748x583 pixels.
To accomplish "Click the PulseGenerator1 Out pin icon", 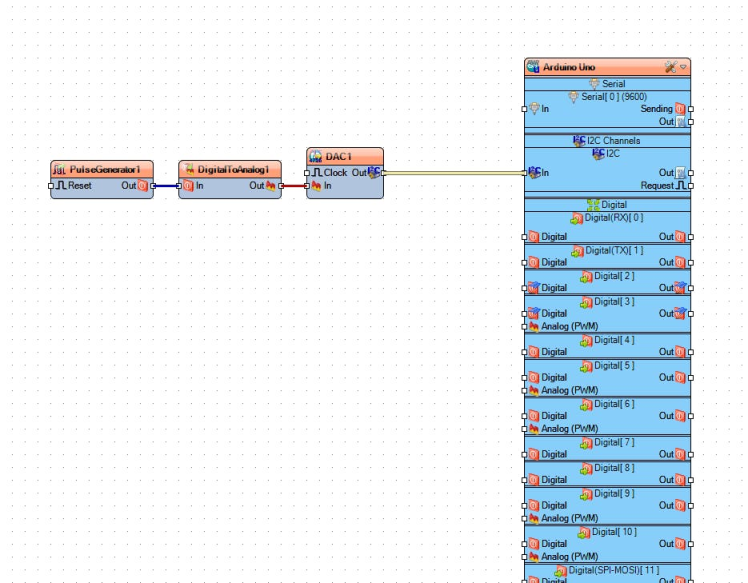I will [x=143, y=185].
